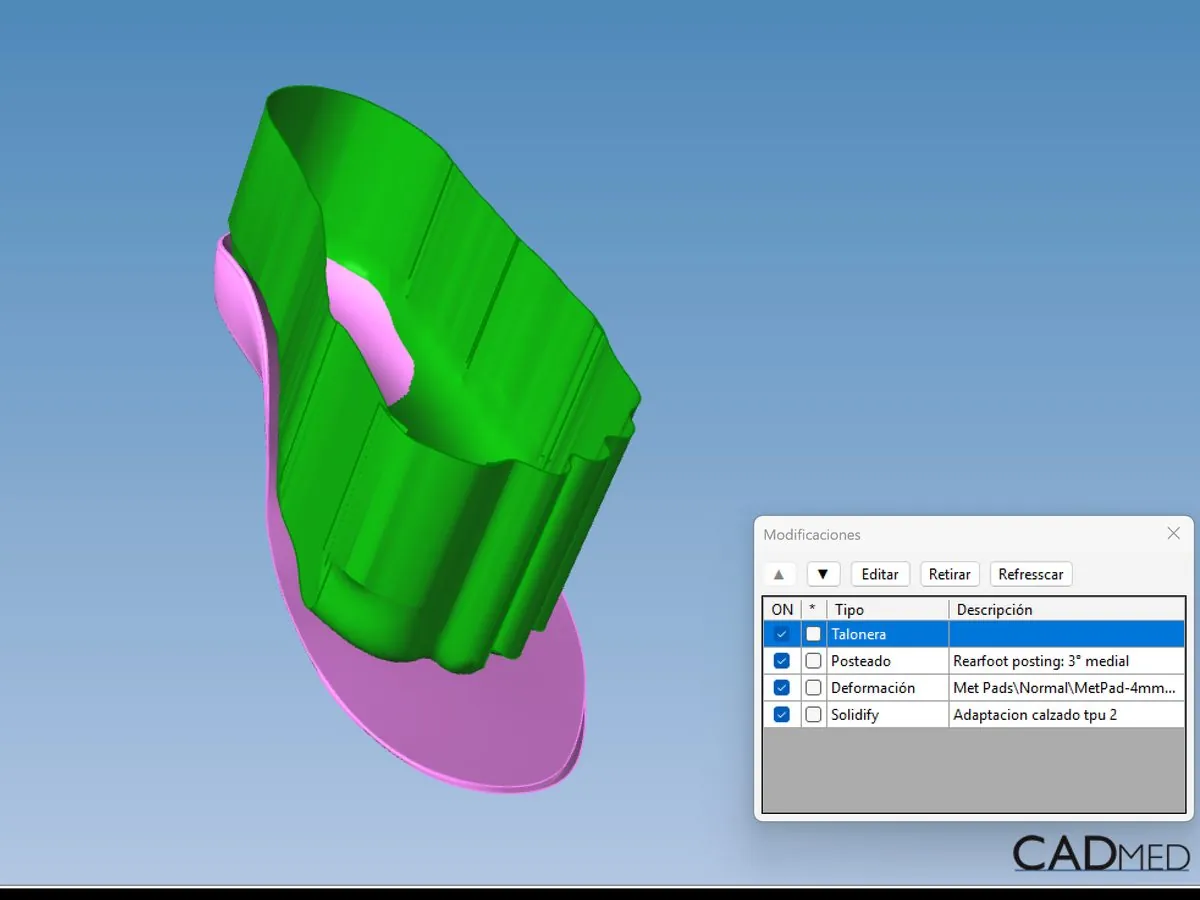Click 'Rearfoot posting: 3° medial' description
1200x900 pixels.
pos(1041,661)
